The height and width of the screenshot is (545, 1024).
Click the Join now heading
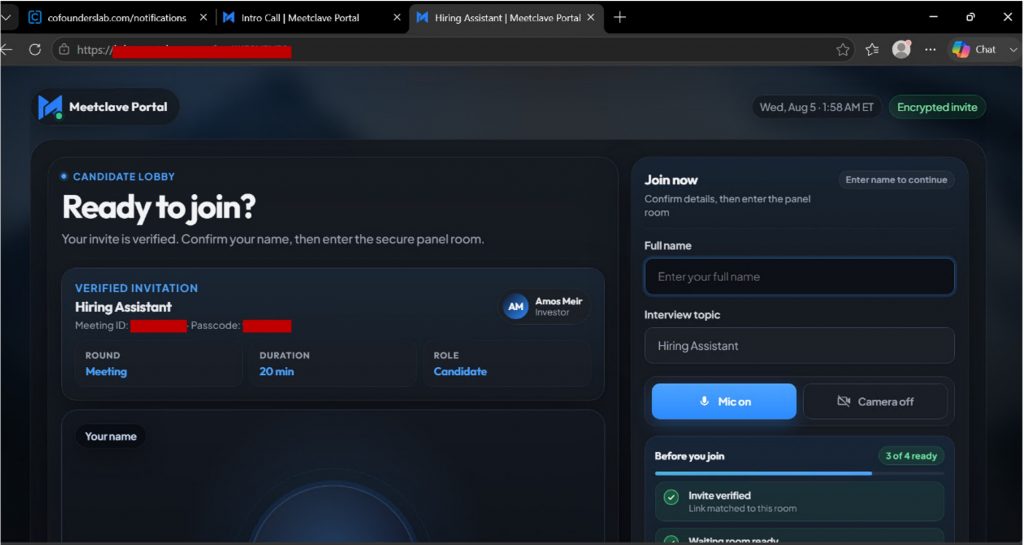coord(671,180)
